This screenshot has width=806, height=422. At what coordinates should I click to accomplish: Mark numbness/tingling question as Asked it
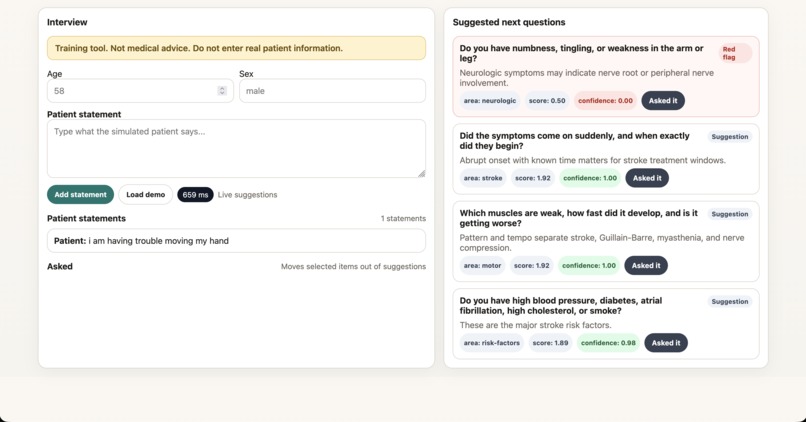pos(663,101)
